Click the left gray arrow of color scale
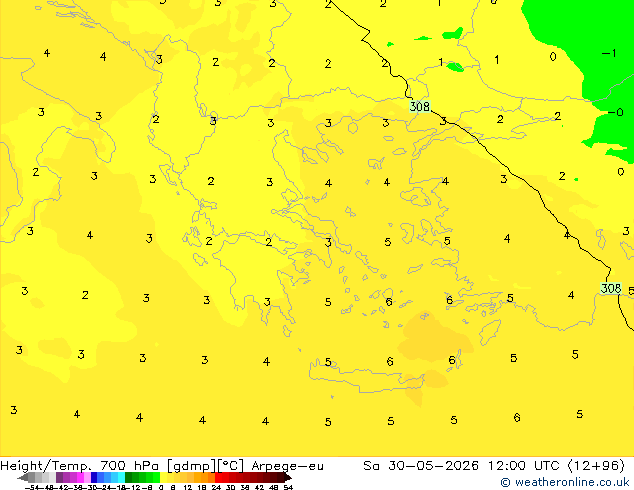Screen dimensions: 634x490 coord(23,477)
